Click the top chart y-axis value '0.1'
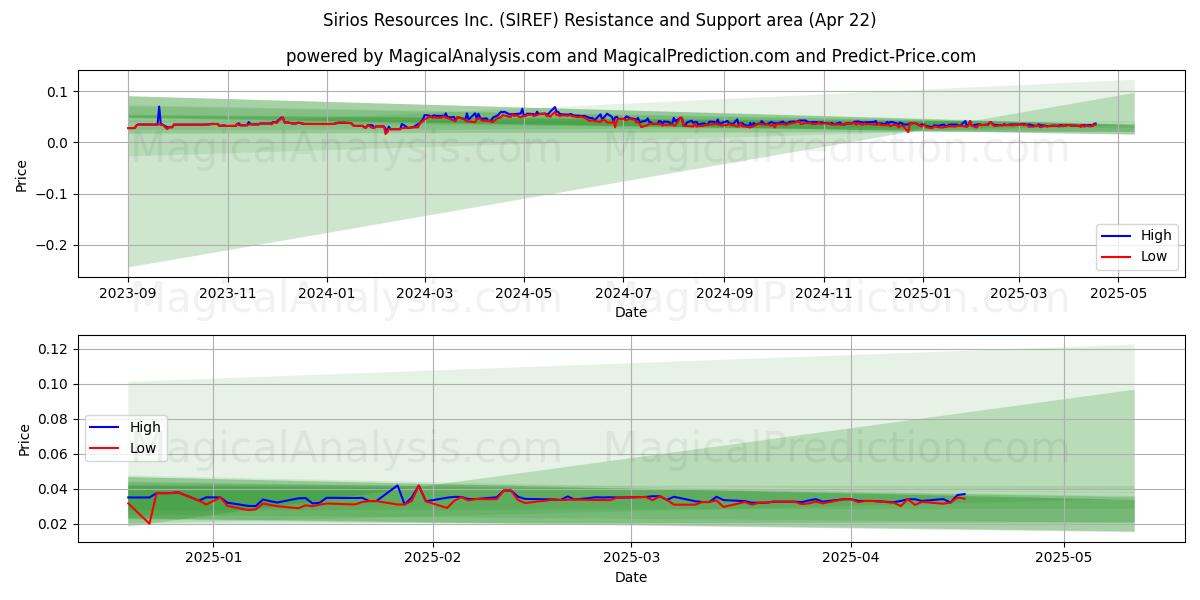Image resolution: width=1200 pixels, height=600 pixels. 58,92
